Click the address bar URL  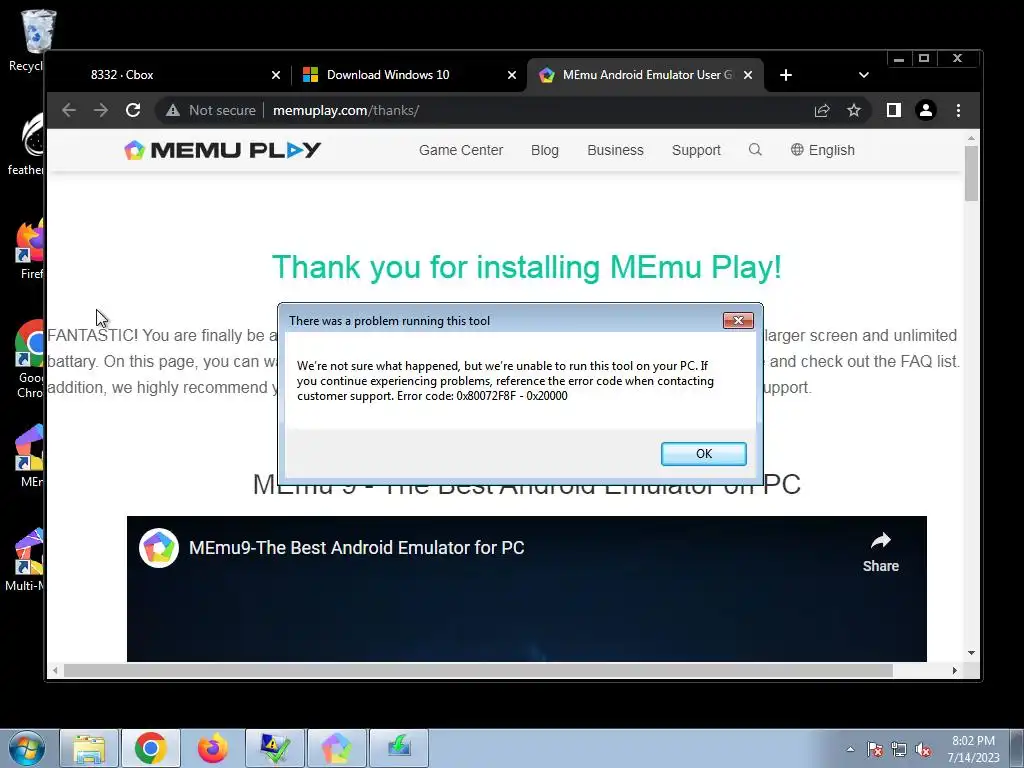346,110
